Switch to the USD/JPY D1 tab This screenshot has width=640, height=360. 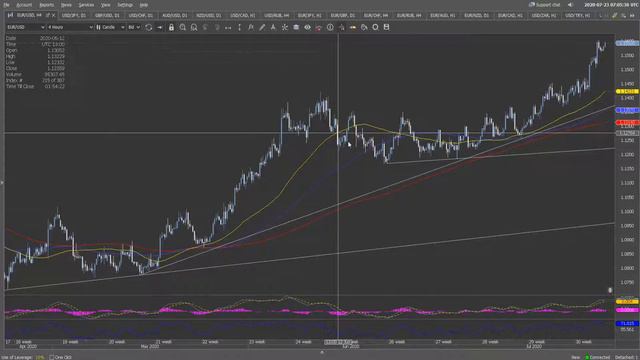click(x=74, y=15)
